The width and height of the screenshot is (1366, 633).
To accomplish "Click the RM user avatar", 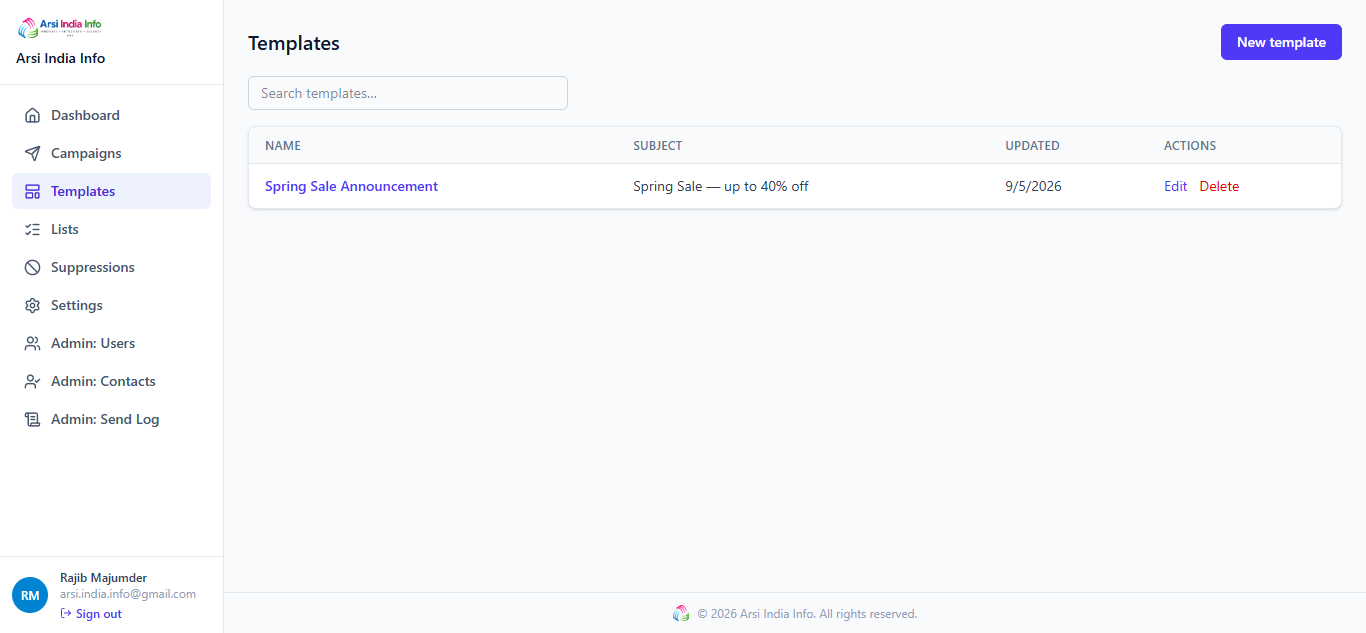I will click(x=30, y=595).
